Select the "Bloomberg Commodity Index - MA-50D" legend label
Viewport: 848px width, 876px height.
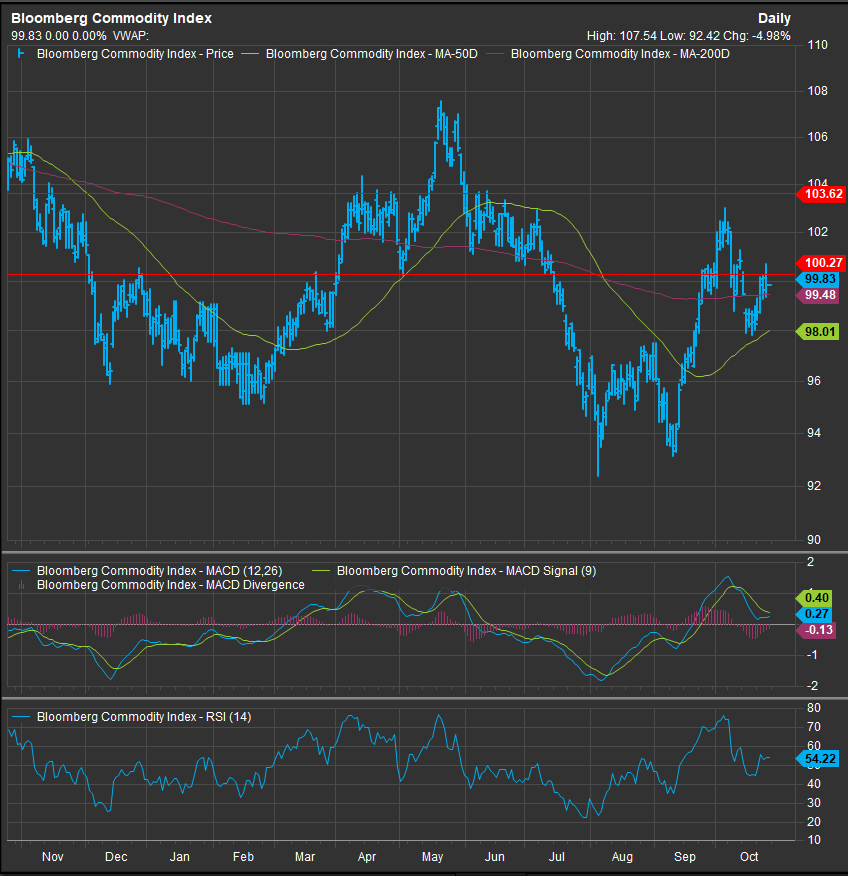click(371, 54)
